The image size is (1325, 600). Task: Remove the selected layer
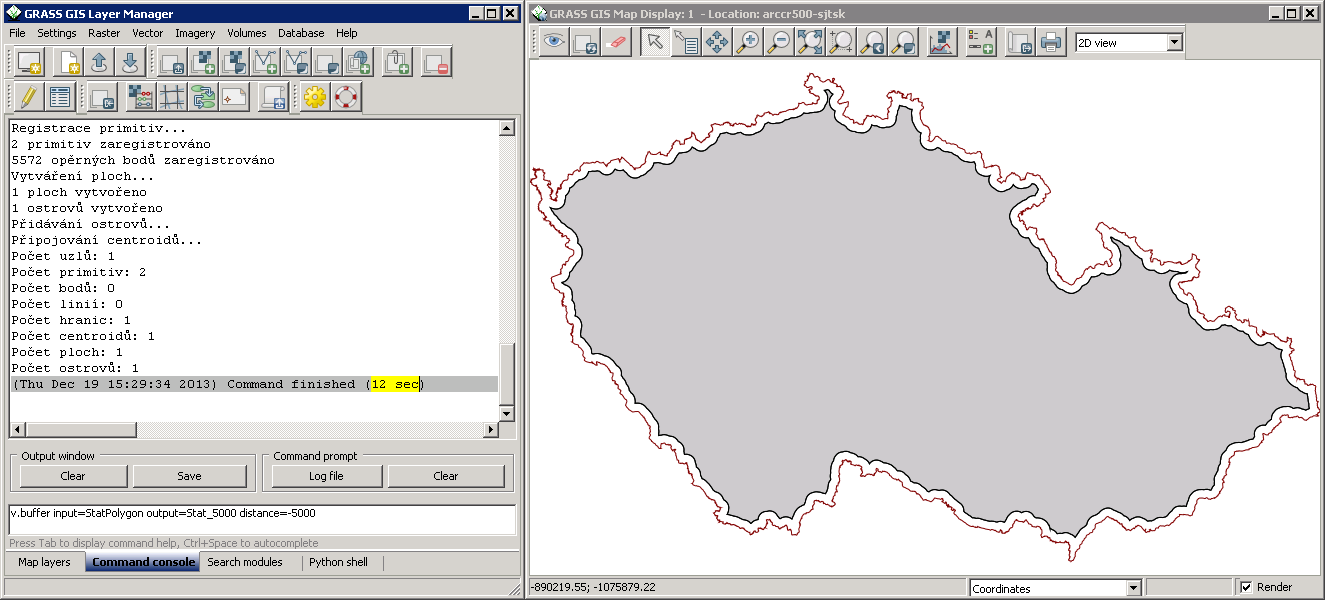coord(436,63)
